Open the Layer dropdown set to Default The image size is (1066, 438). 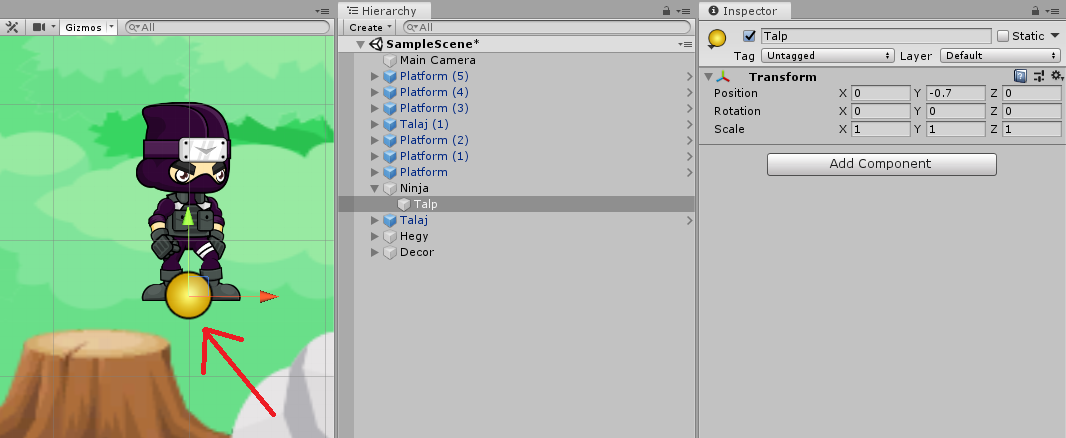point(1000,56)
